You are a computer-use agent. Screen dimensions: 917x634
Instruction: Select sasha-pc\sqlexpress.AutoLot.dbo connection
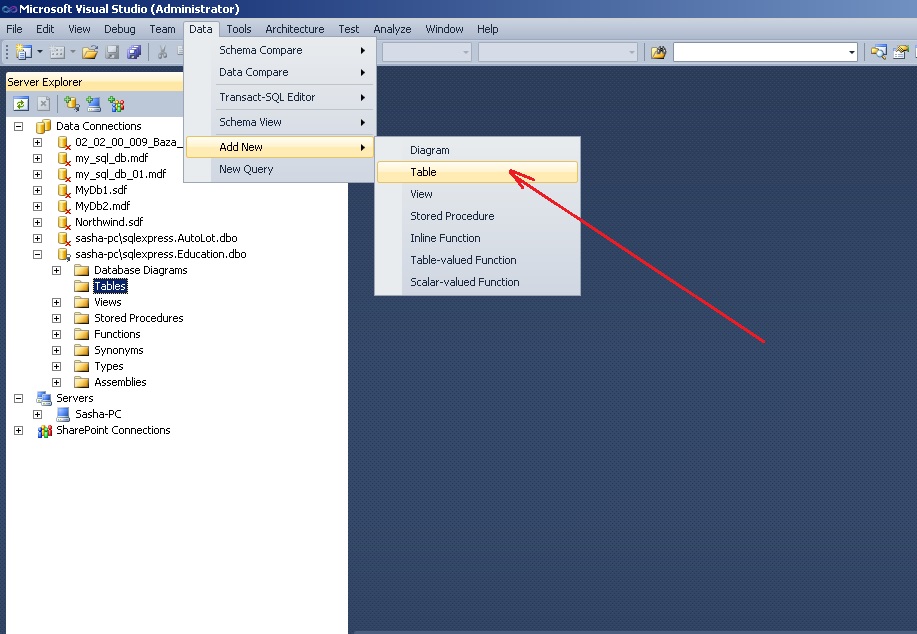[x=156, y=238]
